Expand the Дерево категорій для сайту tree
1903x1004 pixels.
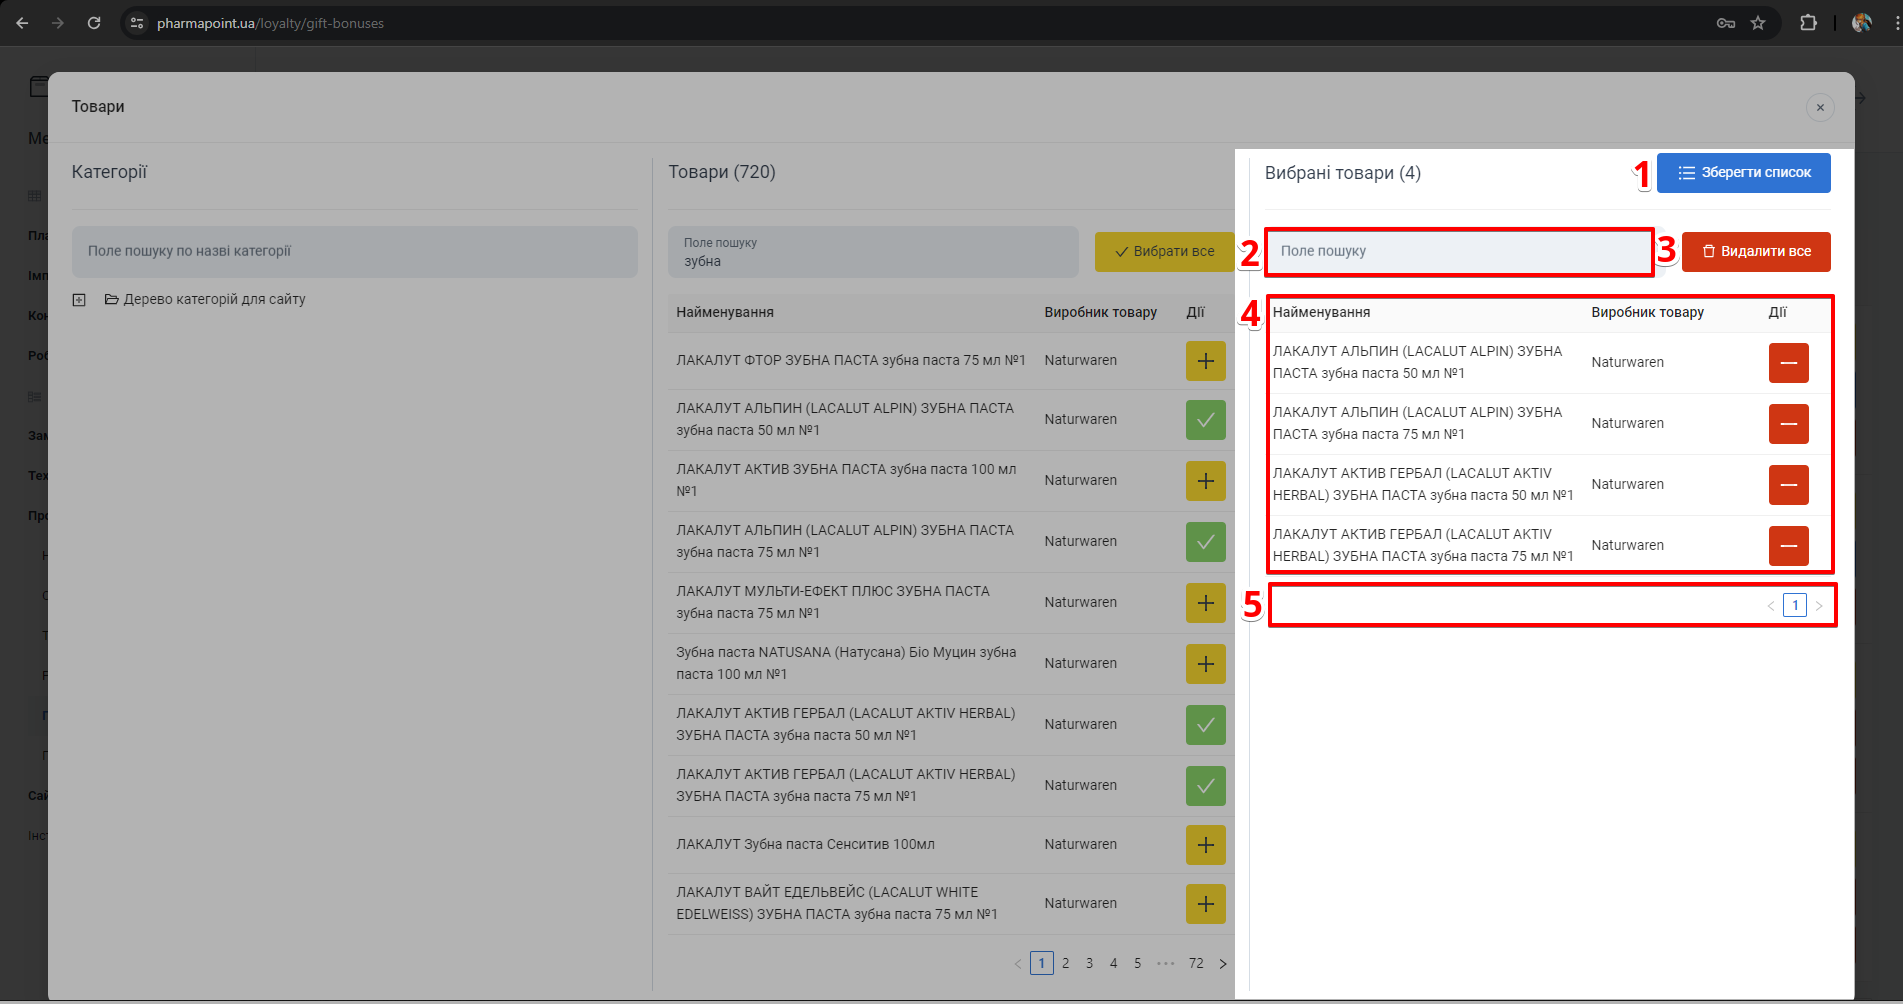[79, 300]
